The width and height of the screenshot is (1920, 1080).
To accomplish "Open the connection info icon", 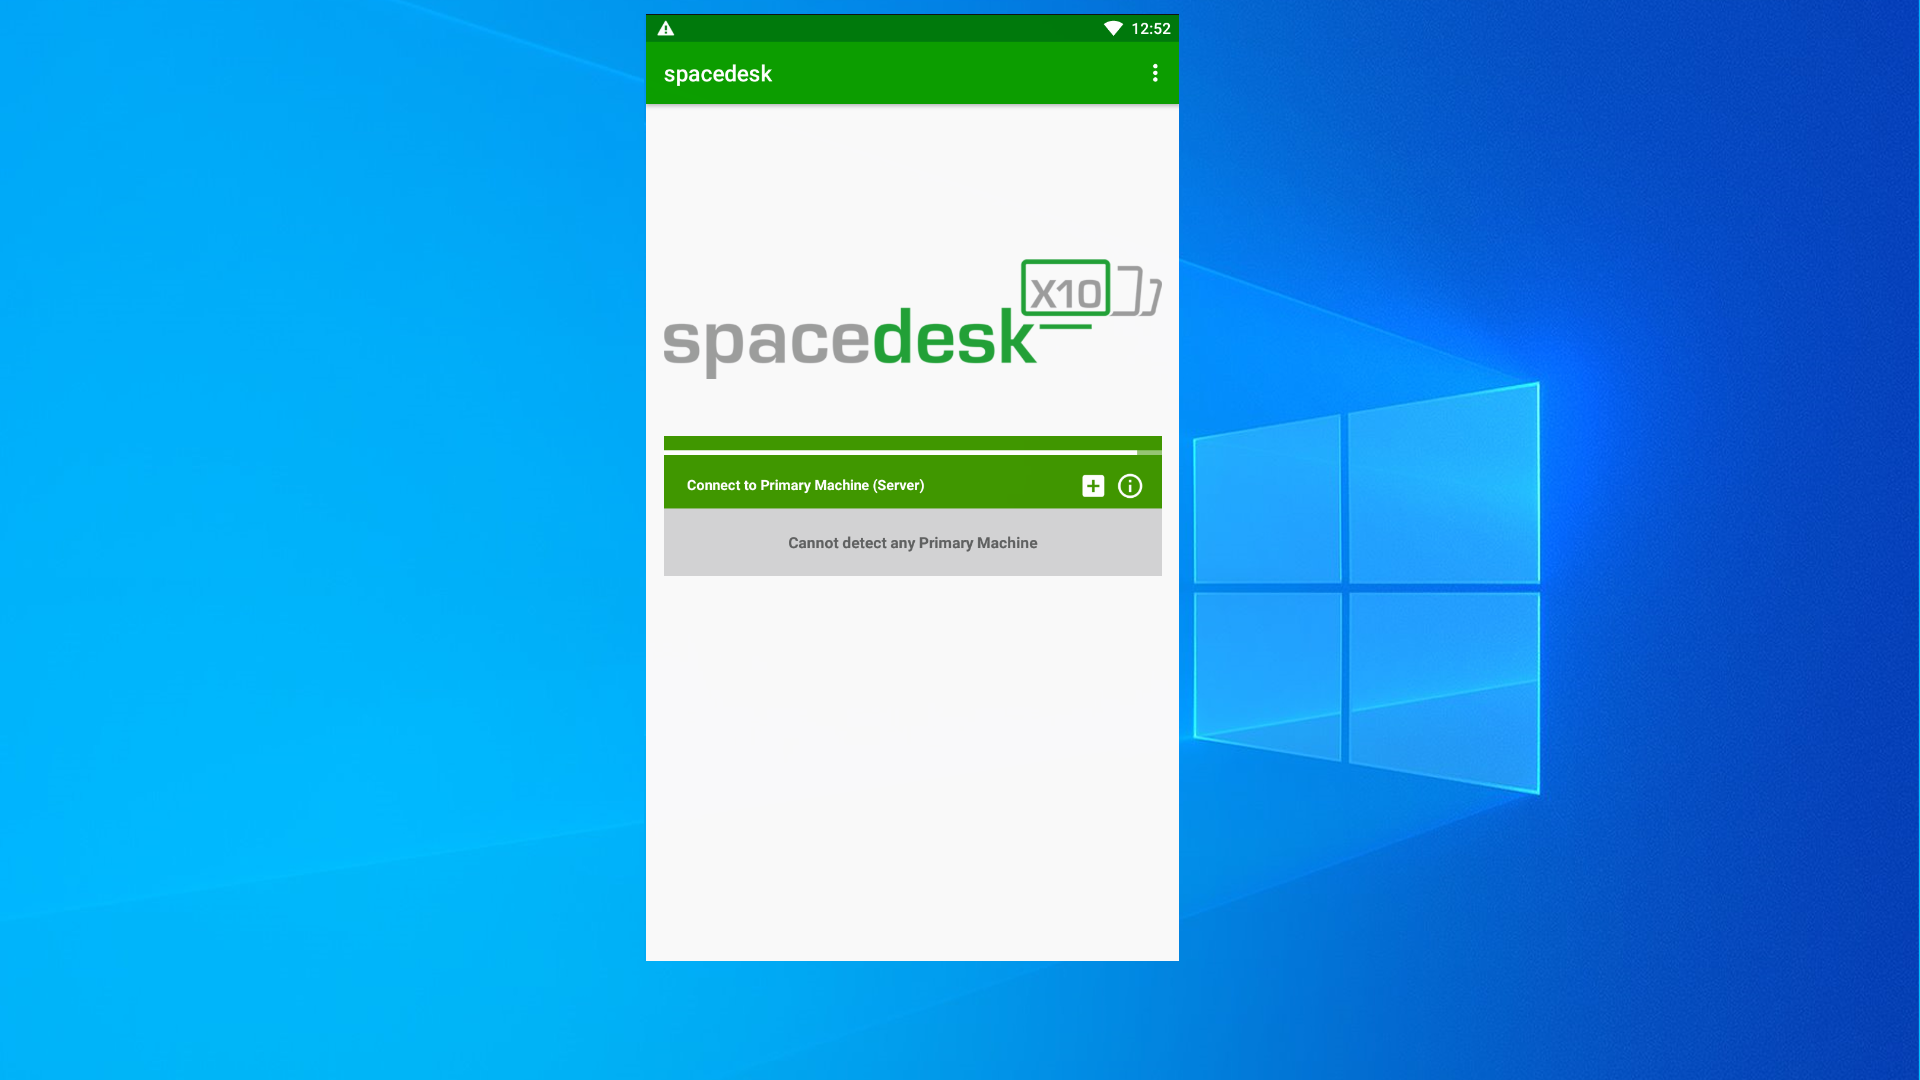I will pyautogui.click(x=1130, y=486).
